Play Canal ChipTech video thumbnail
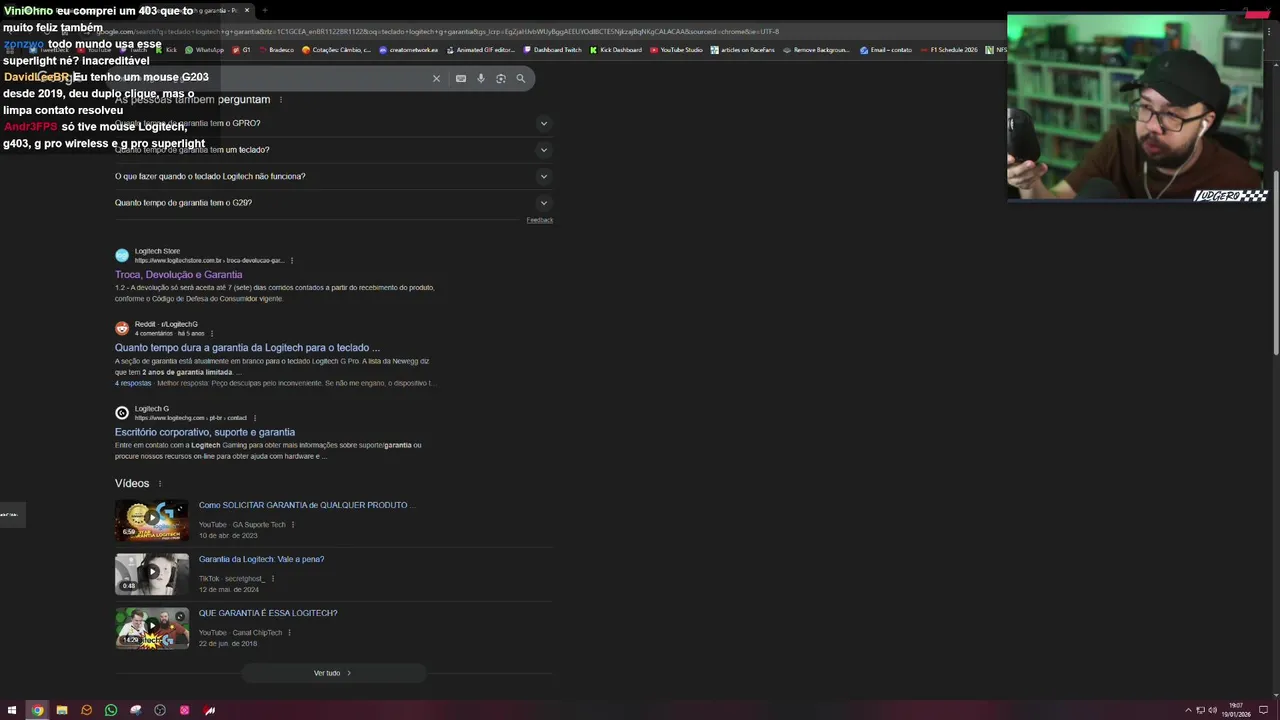Viewport: 1280px width, 720px height. coord(152,628)
